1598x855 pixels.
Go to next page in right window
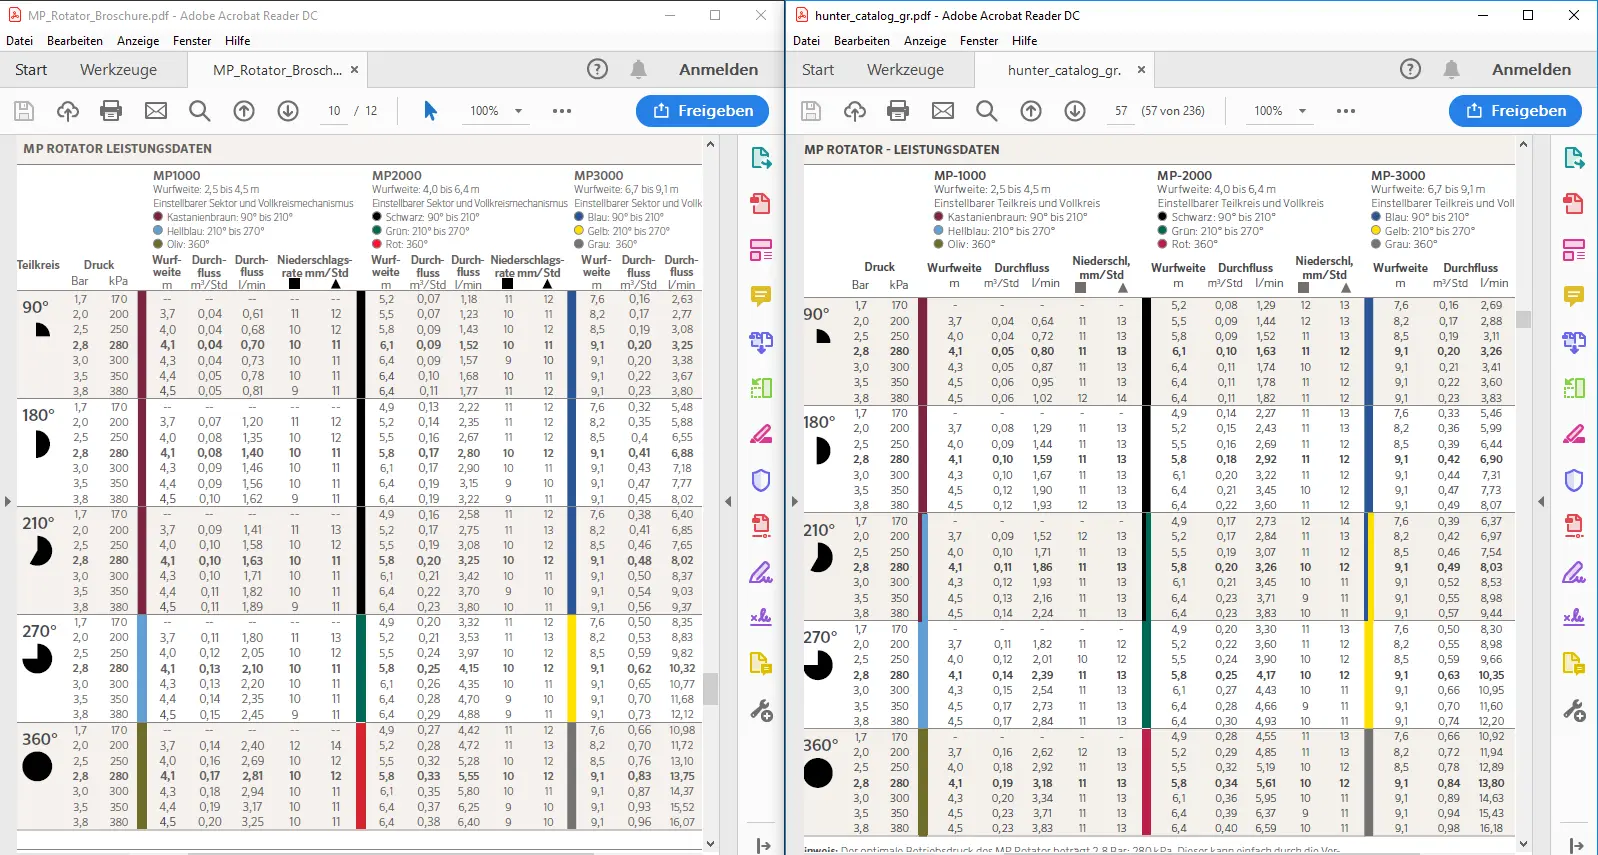(1075, 111)
